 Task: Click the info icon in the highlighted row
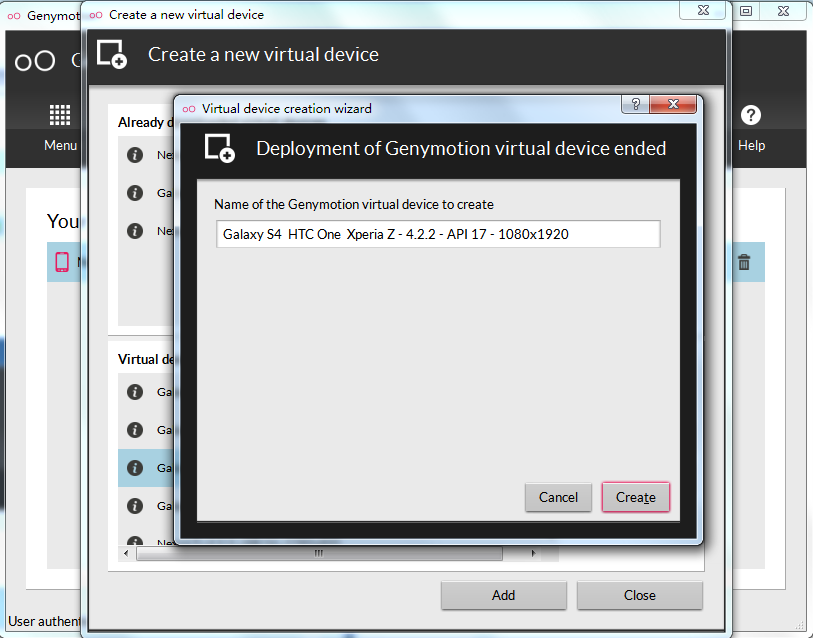coord(135,468)
